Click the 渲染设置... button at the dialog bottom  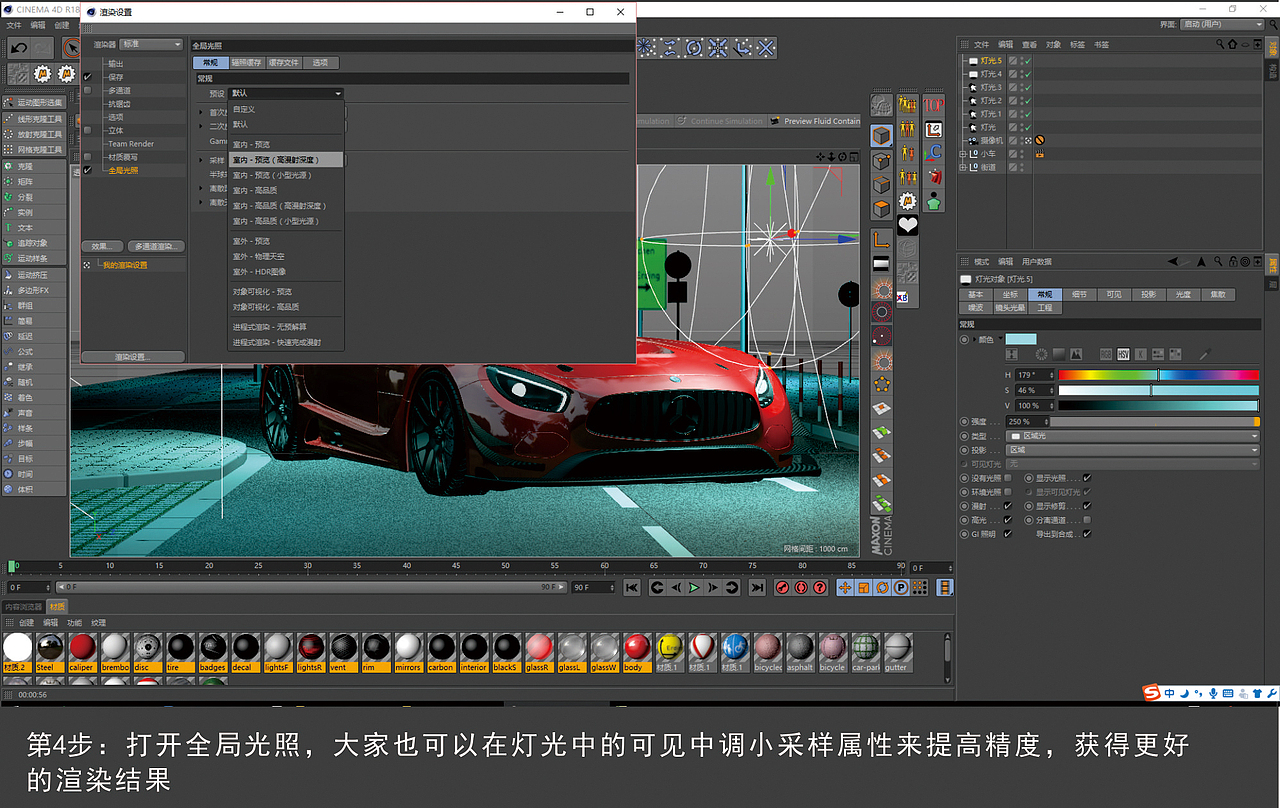(x=133, y=357)
